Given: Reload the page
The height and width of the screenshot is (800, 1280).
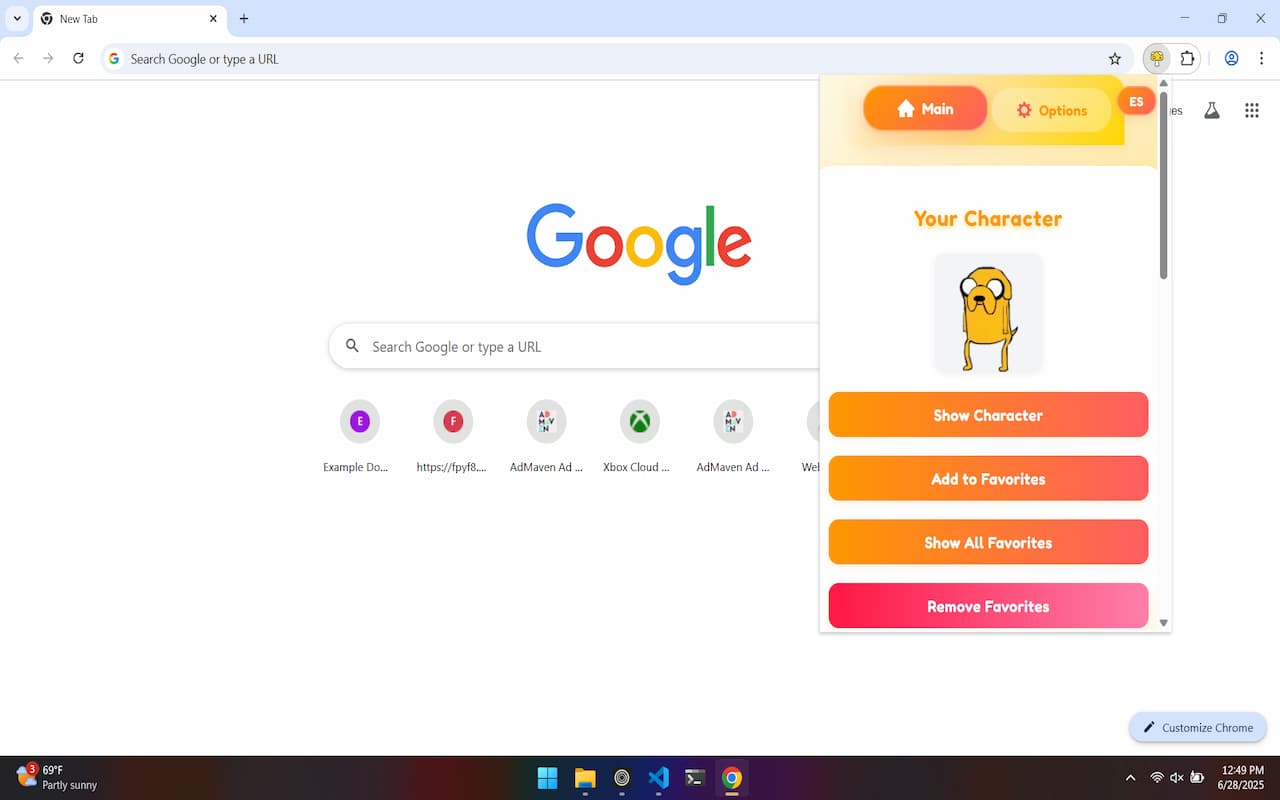Looking at the screenshot, I should tap(78, 59).
